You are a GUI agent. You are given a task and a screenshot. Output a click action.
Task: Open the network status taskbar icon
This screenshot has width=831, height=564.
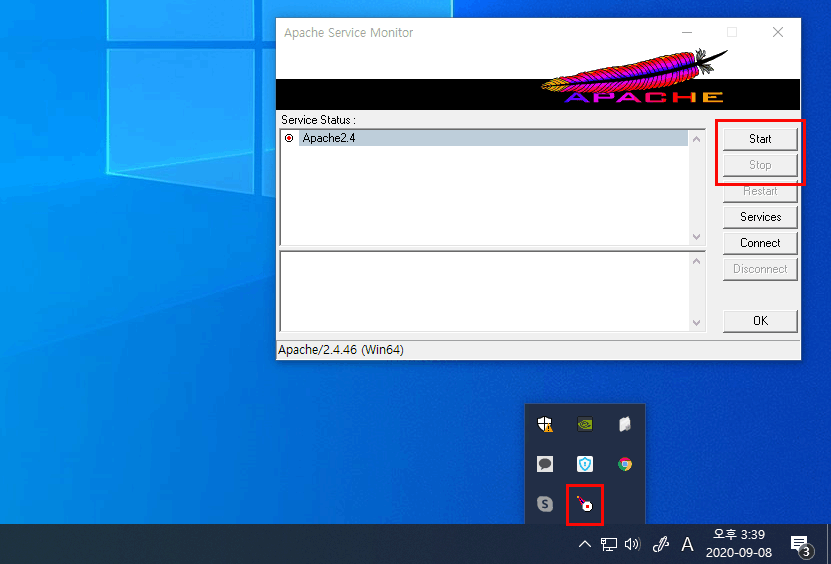(x=608, y=544)
